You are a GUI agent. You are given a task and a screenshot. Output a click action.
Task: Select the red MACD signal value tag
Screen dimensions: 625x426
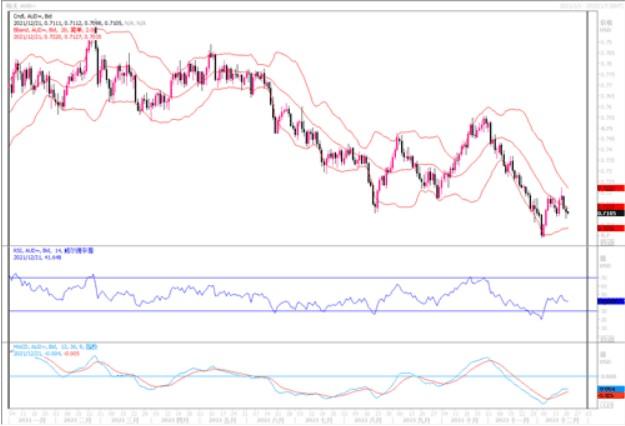click(606, 395)
